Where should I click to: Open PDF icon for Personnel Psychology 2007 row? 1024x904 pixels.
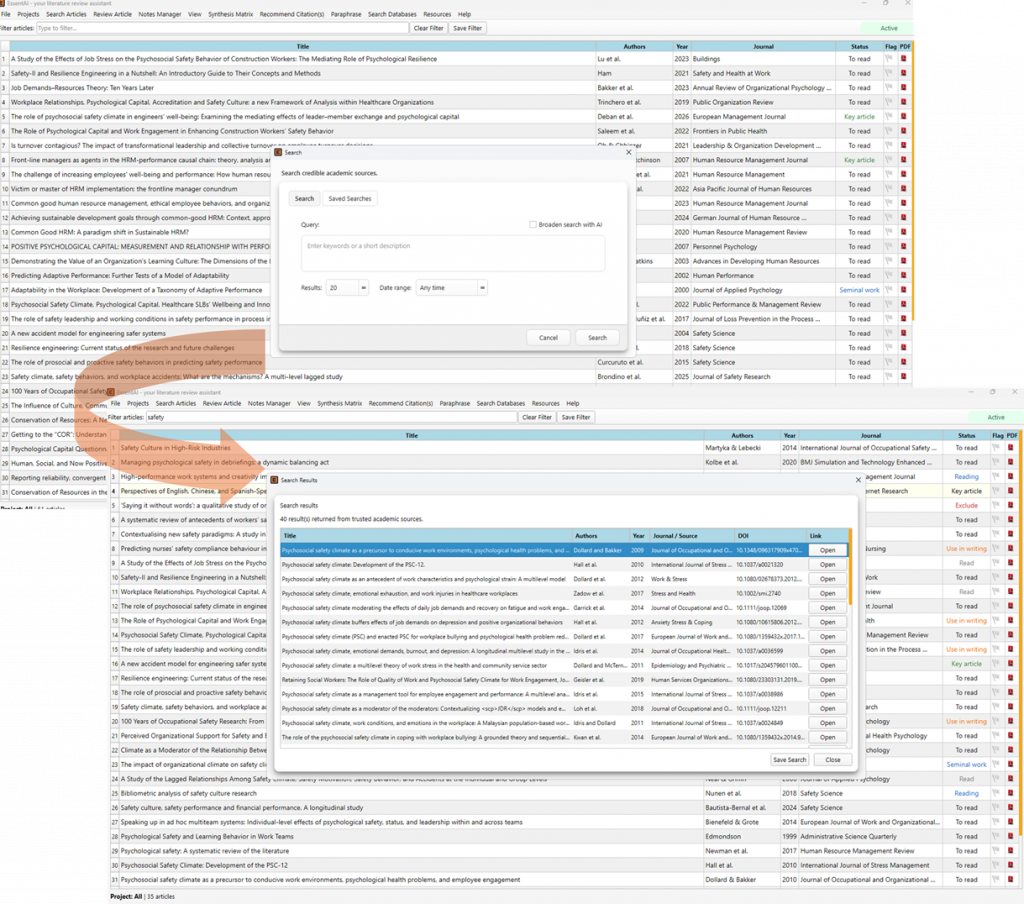tap(904, 246)
